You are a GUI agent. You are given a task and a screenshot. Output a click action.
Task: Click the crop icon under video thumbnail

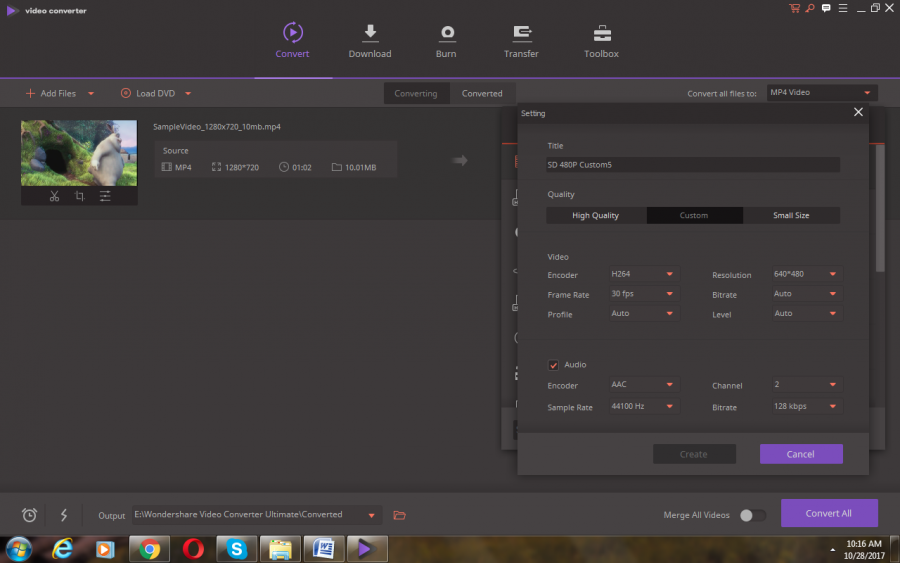[80, 196]
